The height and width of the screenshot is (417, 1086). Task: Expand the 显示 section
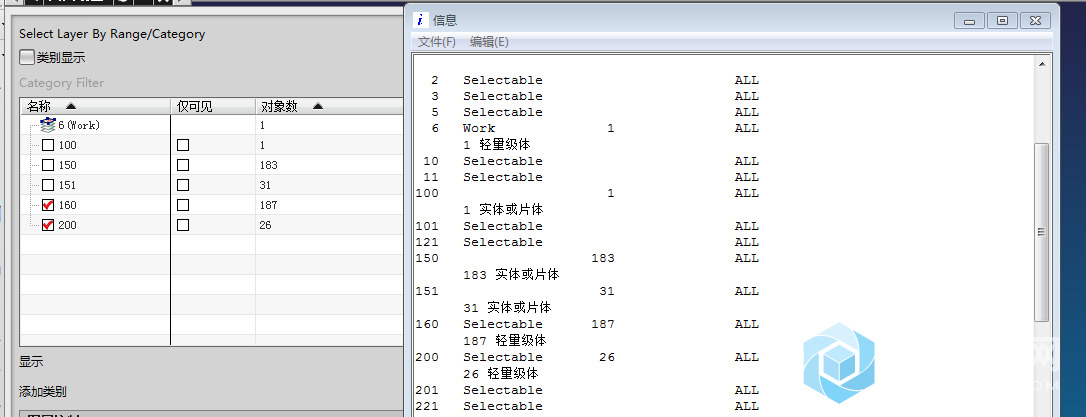pos(31,362)
